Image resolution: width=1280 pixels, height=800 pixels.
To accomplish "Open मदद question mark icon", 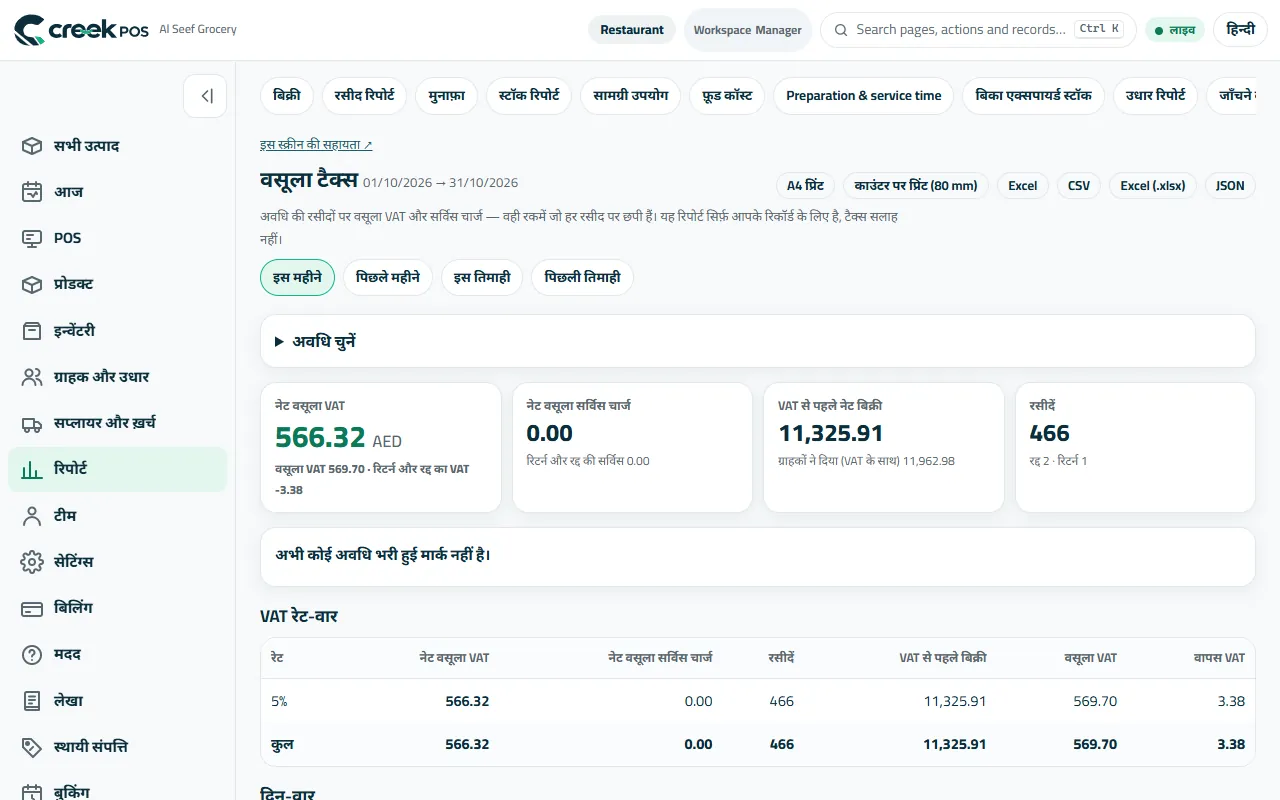I will [x=32, y=655].
